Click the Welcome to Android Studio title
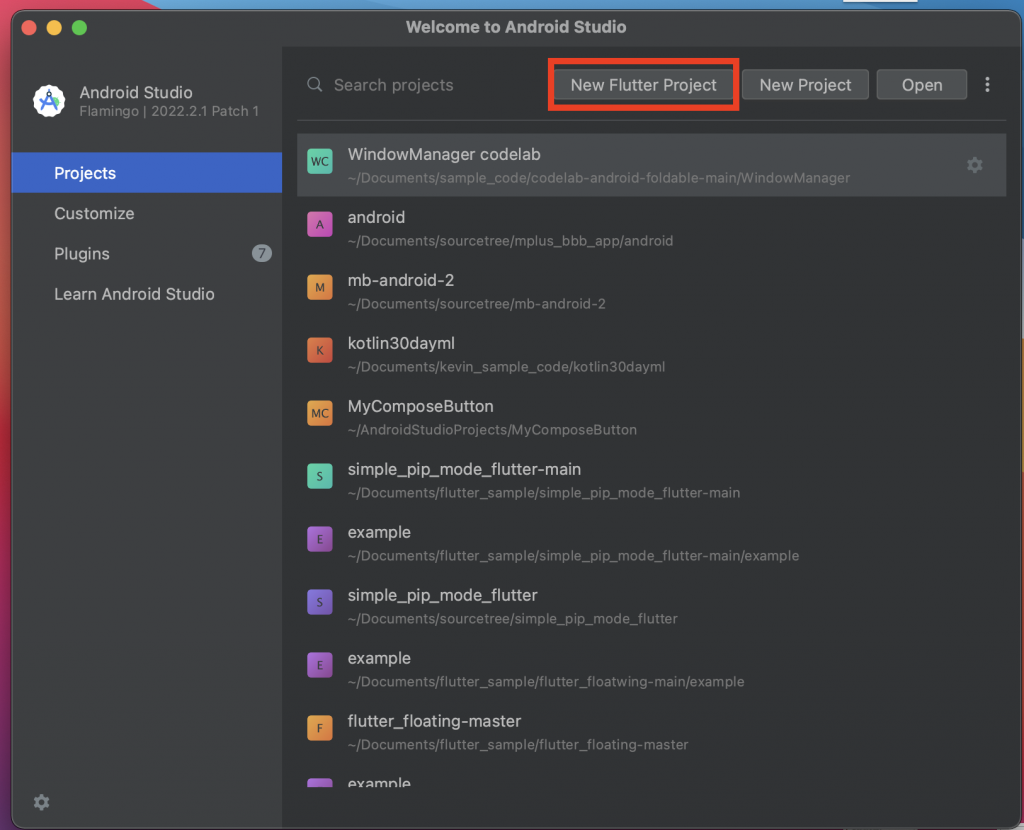 coord(516,27)
